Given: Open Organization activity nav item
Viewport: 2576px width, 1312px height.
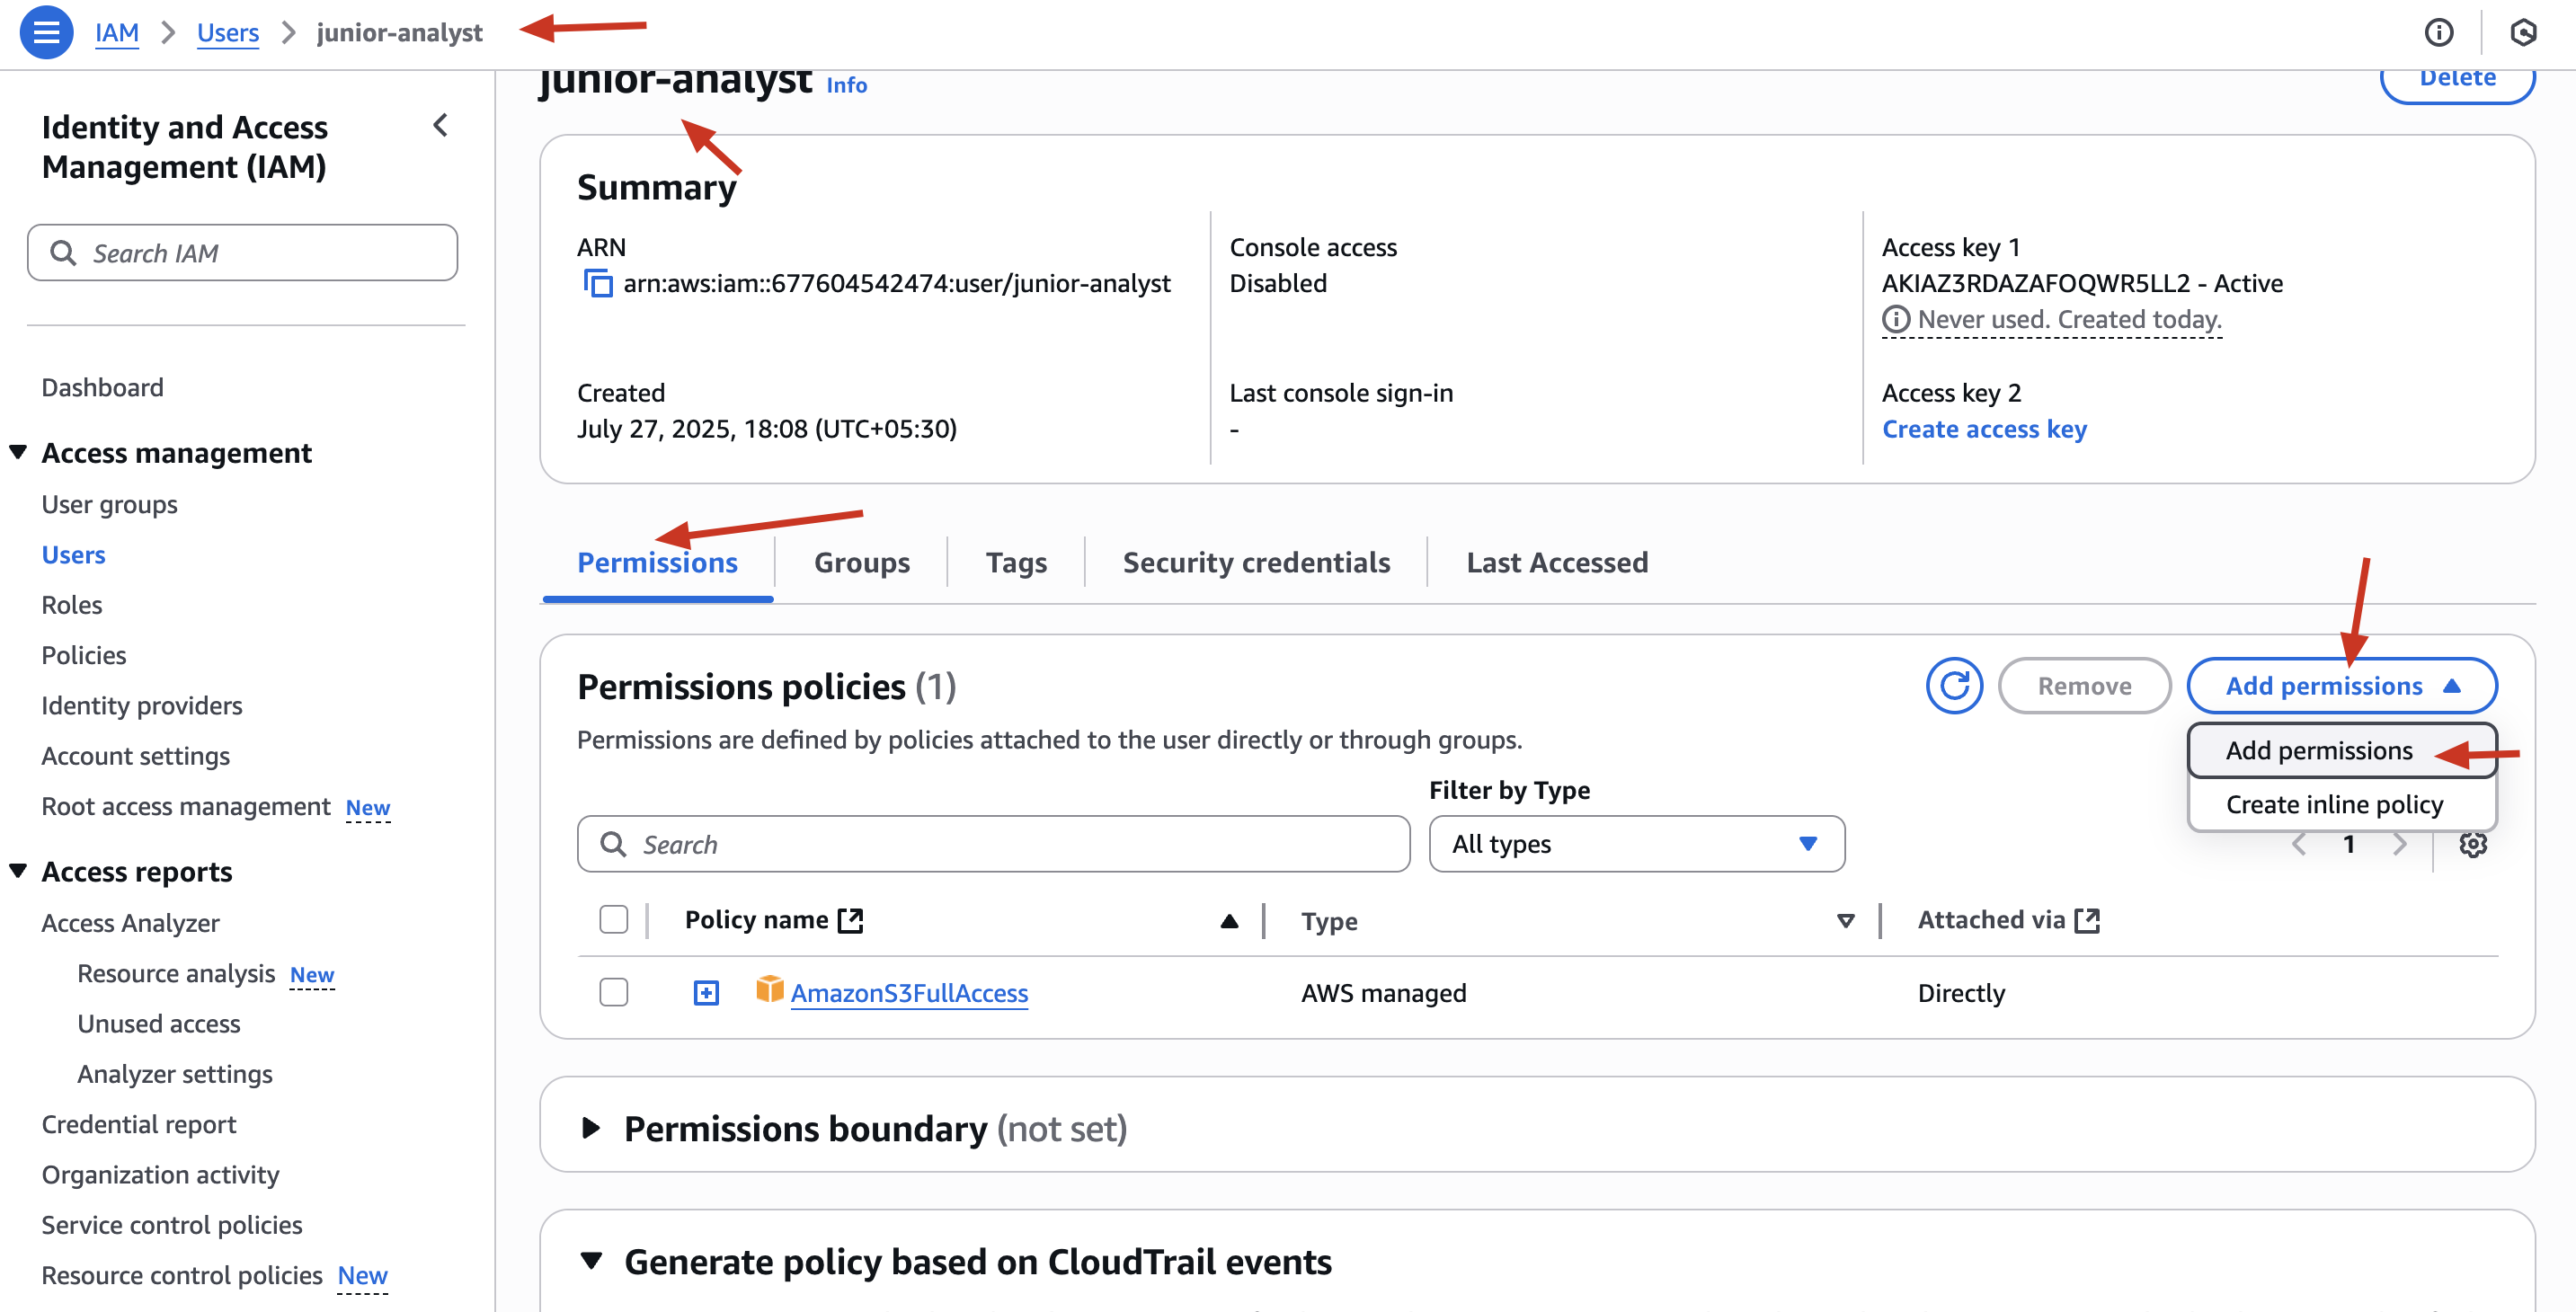Looking at the screenshot, I should click(x=160, y=1175).
